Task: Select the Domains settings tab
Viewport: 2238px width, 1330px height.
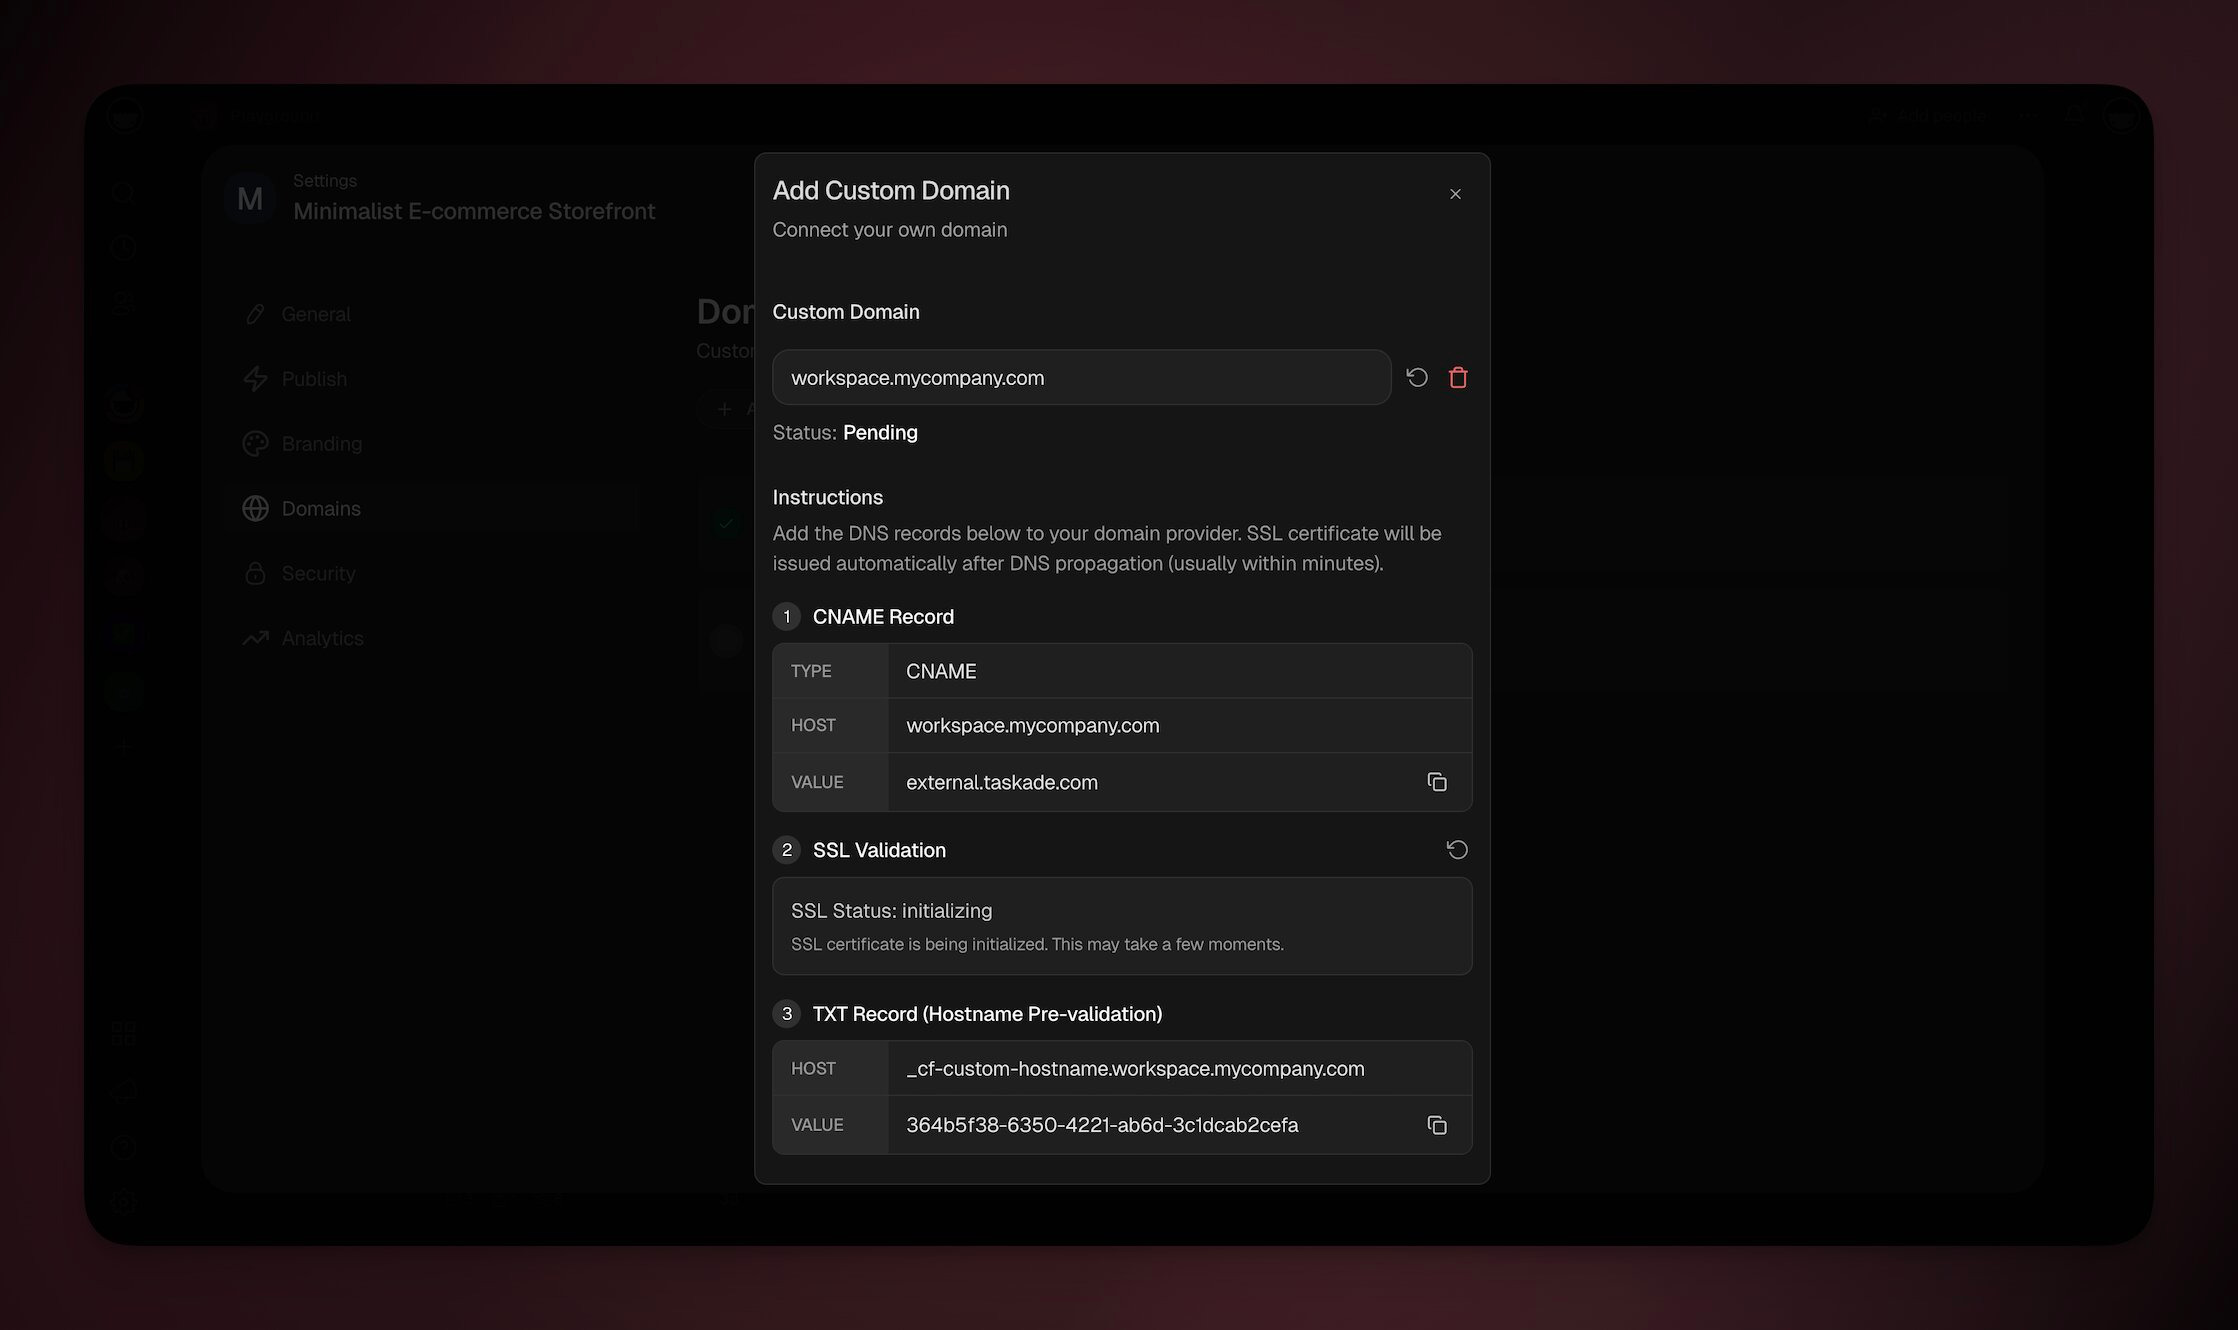Action: pyautogui.click(x=320, y=509)
